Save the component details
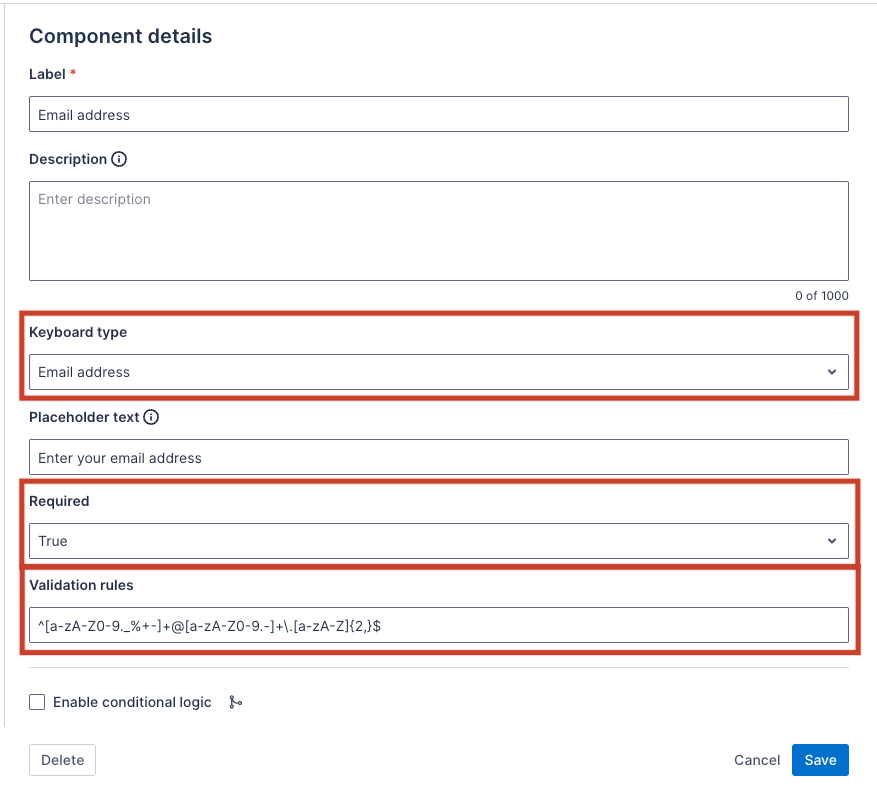 [820, 760]
